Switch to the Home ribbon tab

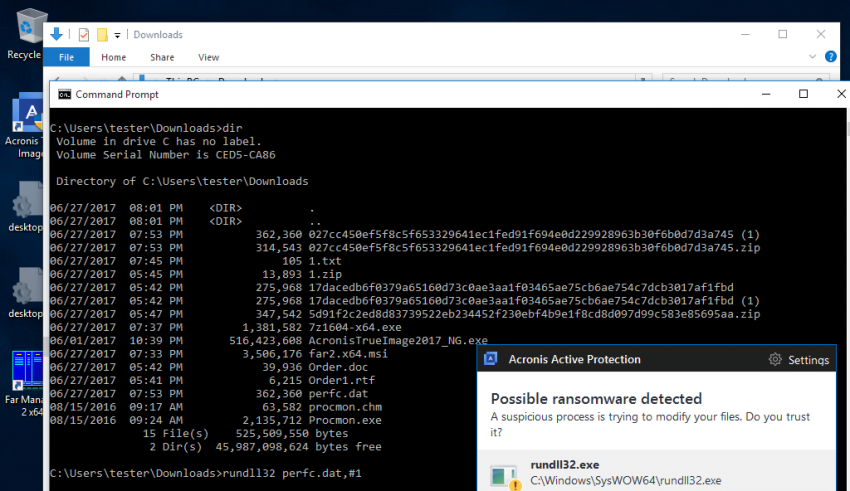pos(113,57)
